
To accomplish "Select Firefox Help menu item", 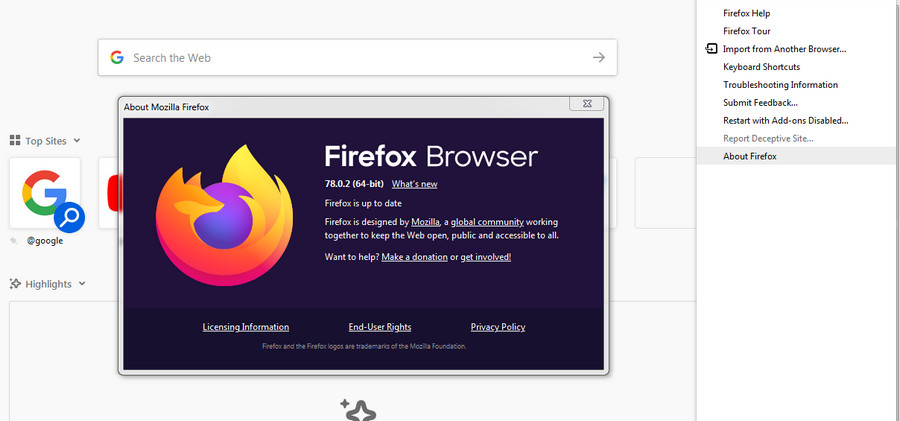I will [798, 13].
